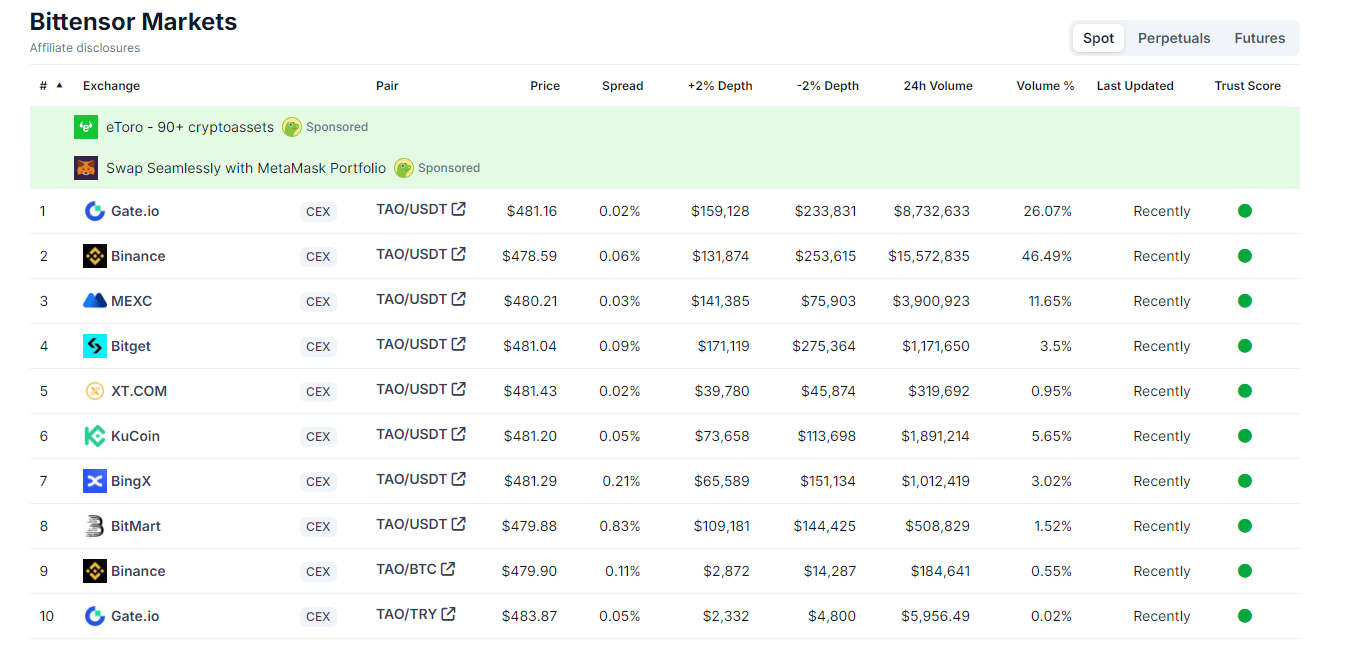This screenshot has height=651, width=1345.
Task: Click the eToro sponsored logo icon
Action: 86,127
